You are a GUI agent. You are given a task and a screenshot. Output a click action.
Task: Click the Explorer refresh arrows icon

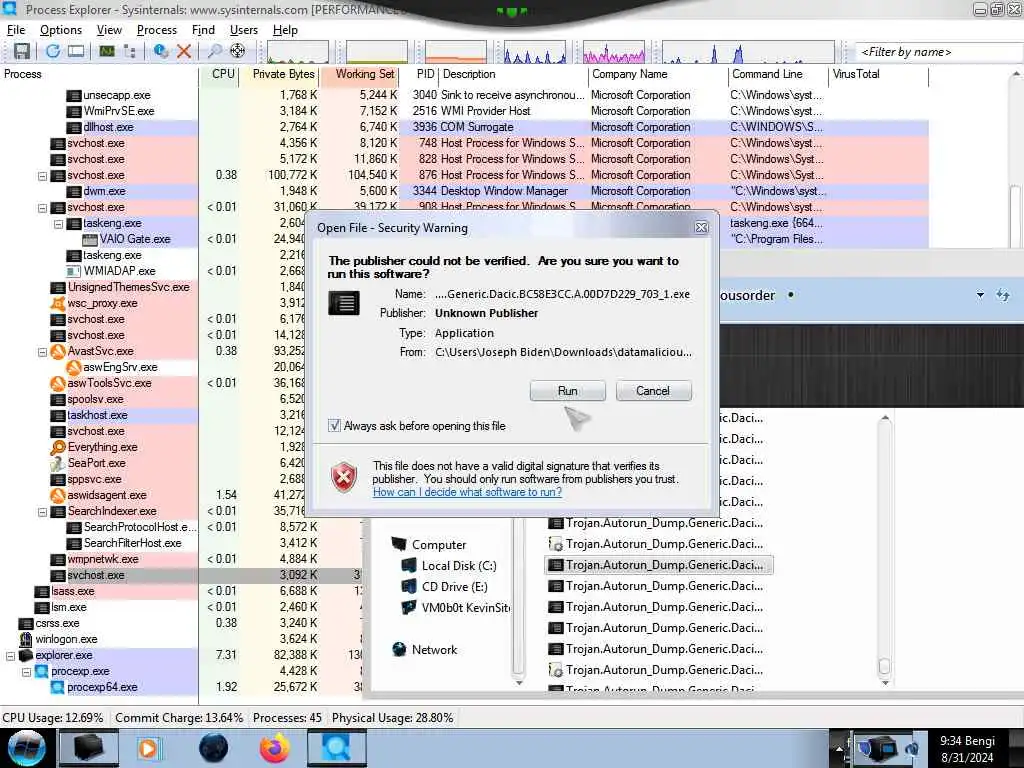tap(1003, 295)
